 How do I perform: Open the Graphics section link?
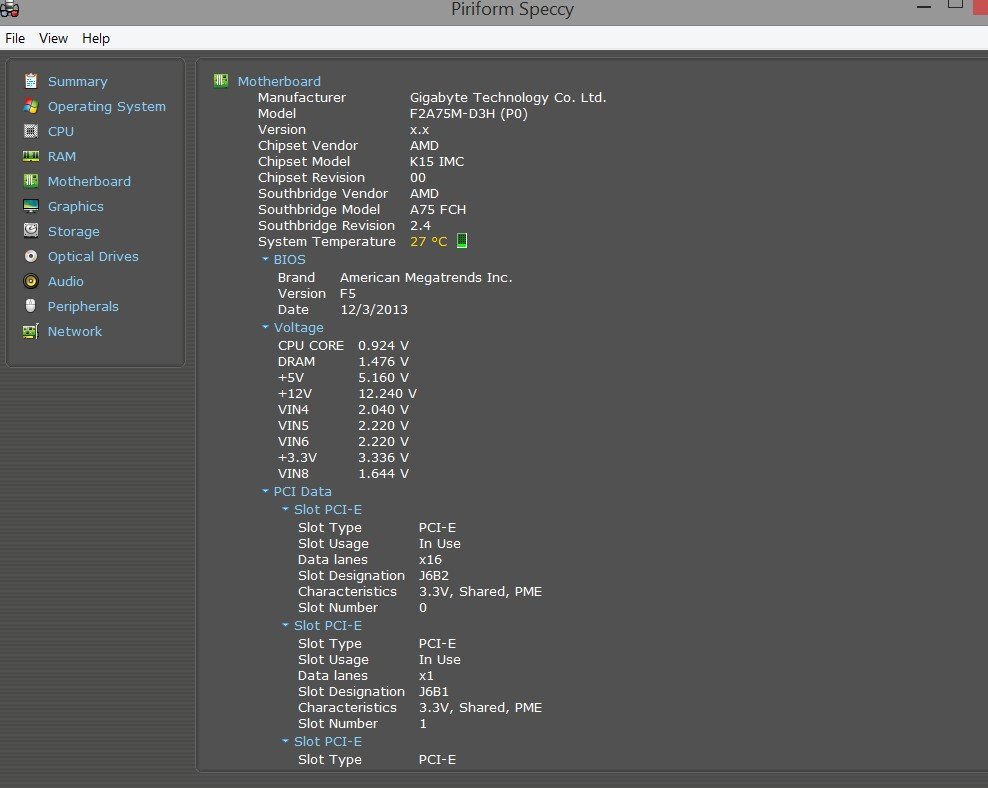click(76, 207)
